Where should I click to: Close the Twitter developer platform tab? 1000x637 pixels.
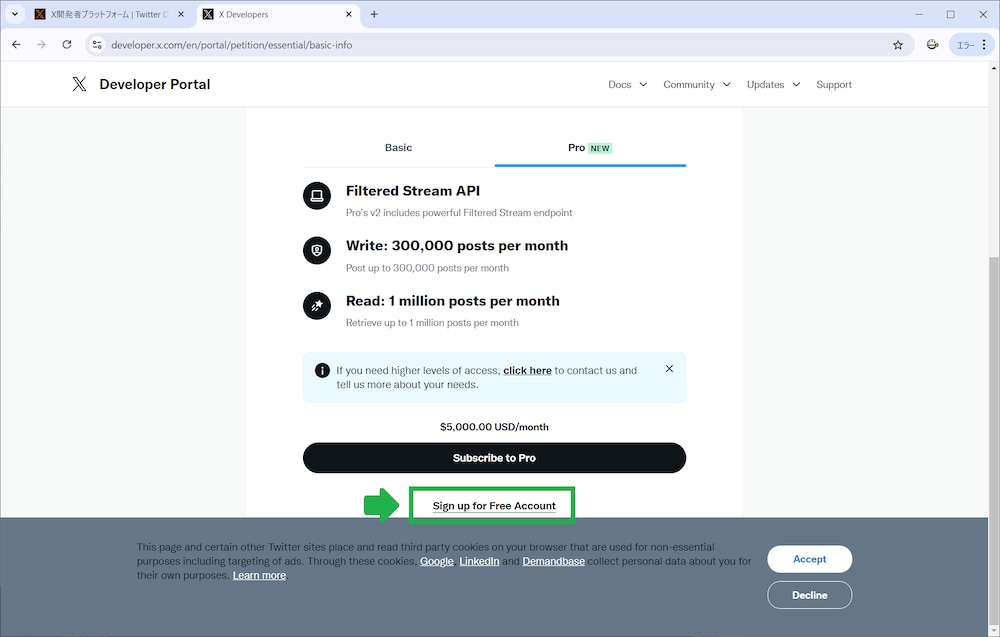[x=181, y=14]
